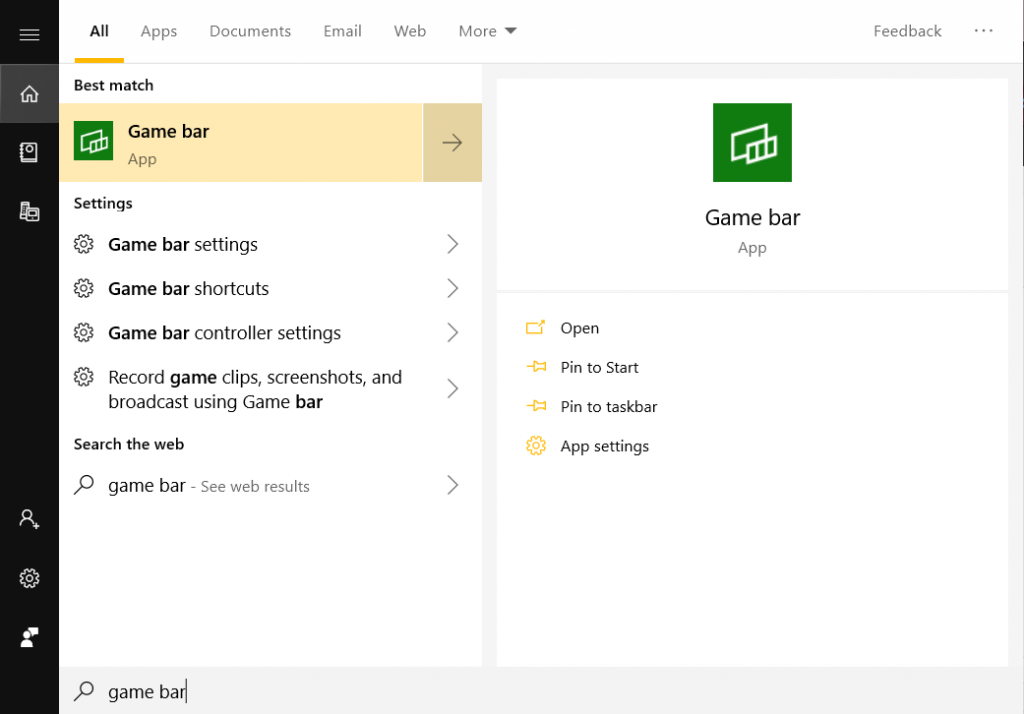Switch to the Web tab
The image size is (1024, 714).
click(409, 31)
